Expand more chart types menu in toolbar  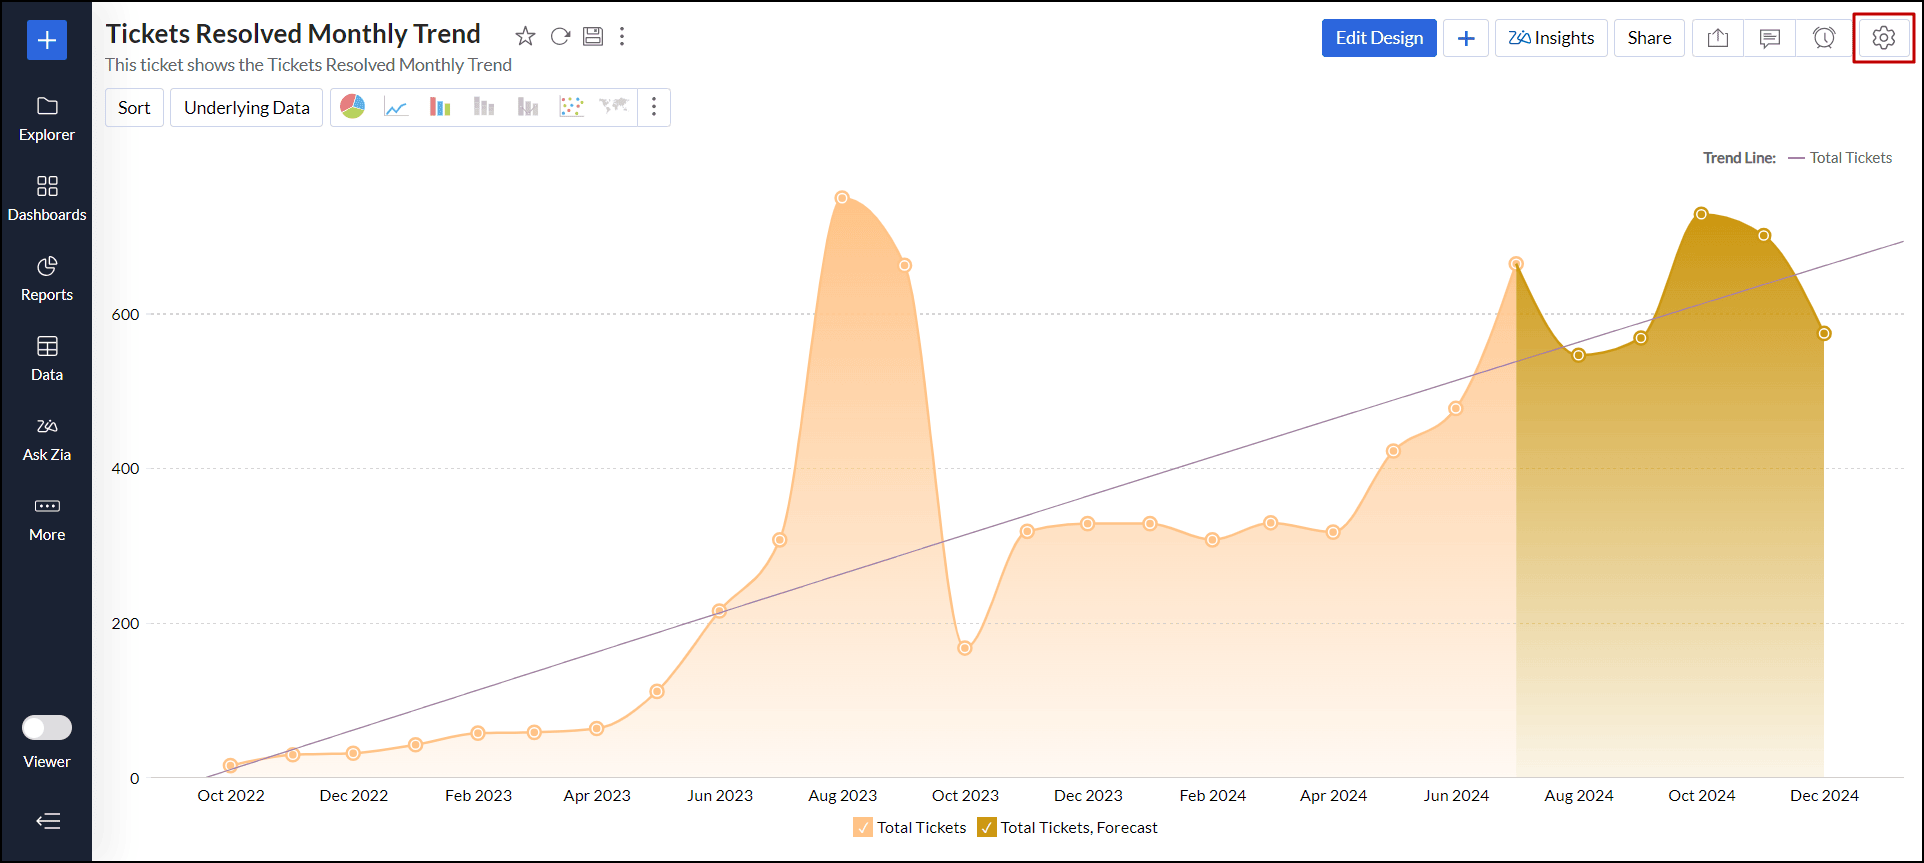click(654, 107)
